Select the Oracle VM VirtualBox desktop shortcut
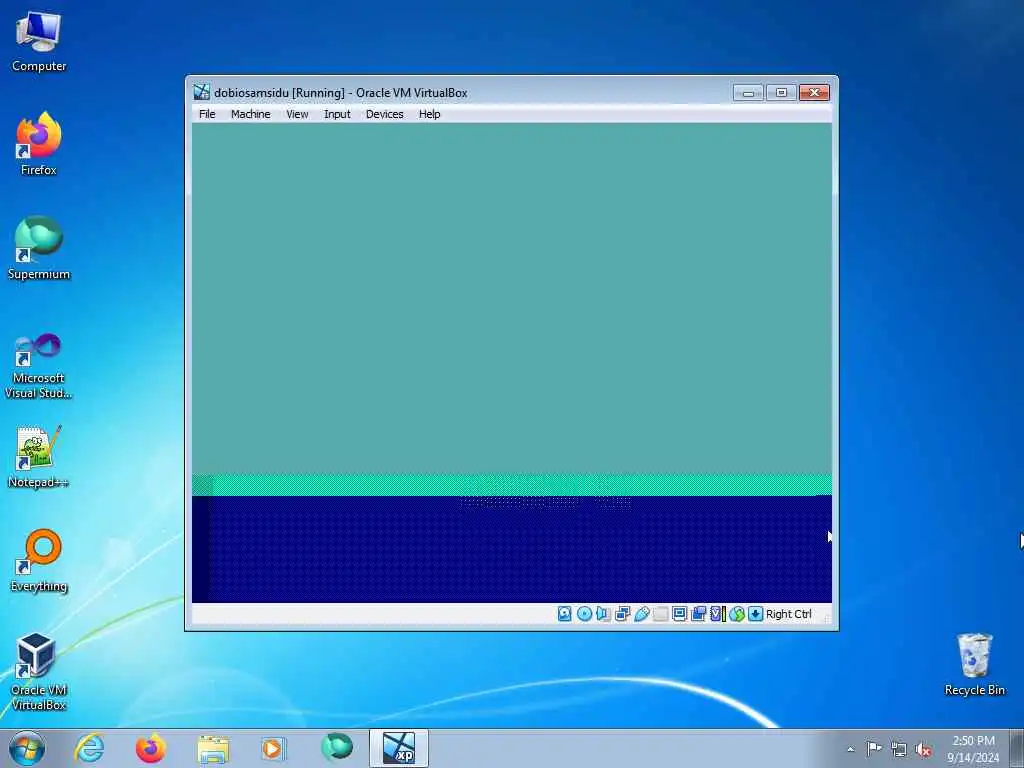The image size is (1024, 768). [x=39, y=671]
